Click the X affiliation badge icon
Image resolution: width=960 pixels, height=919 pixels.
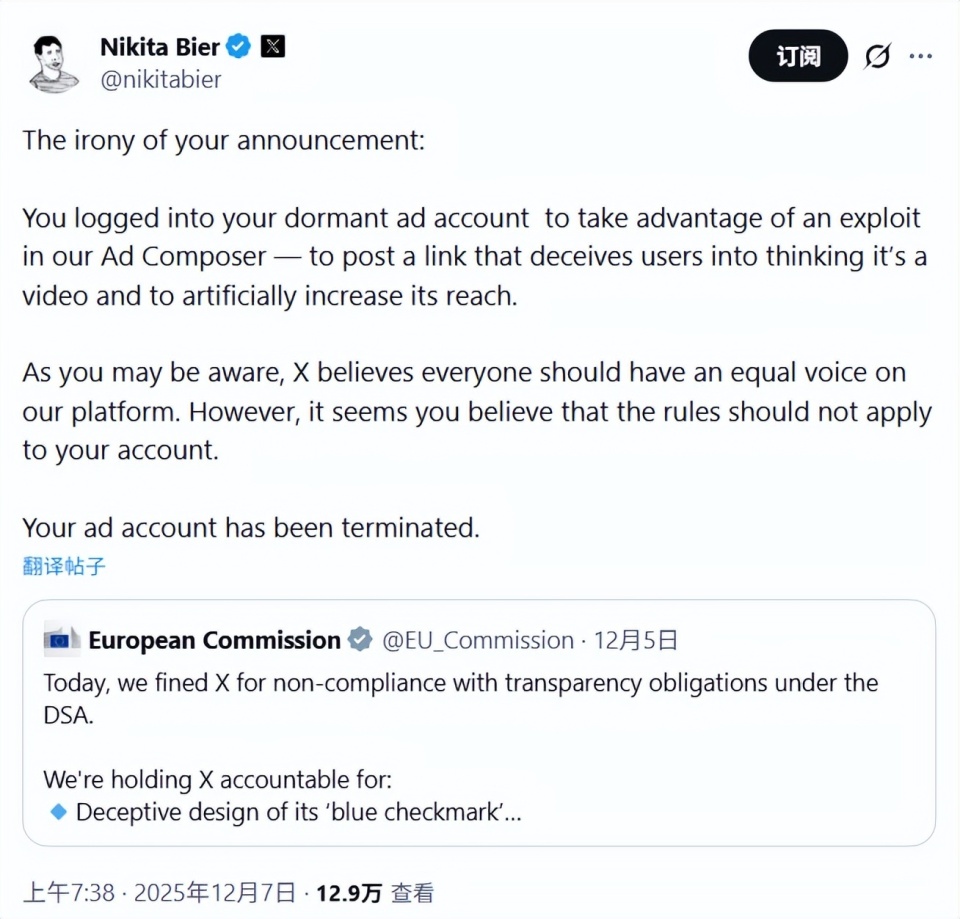click(272, 46)
